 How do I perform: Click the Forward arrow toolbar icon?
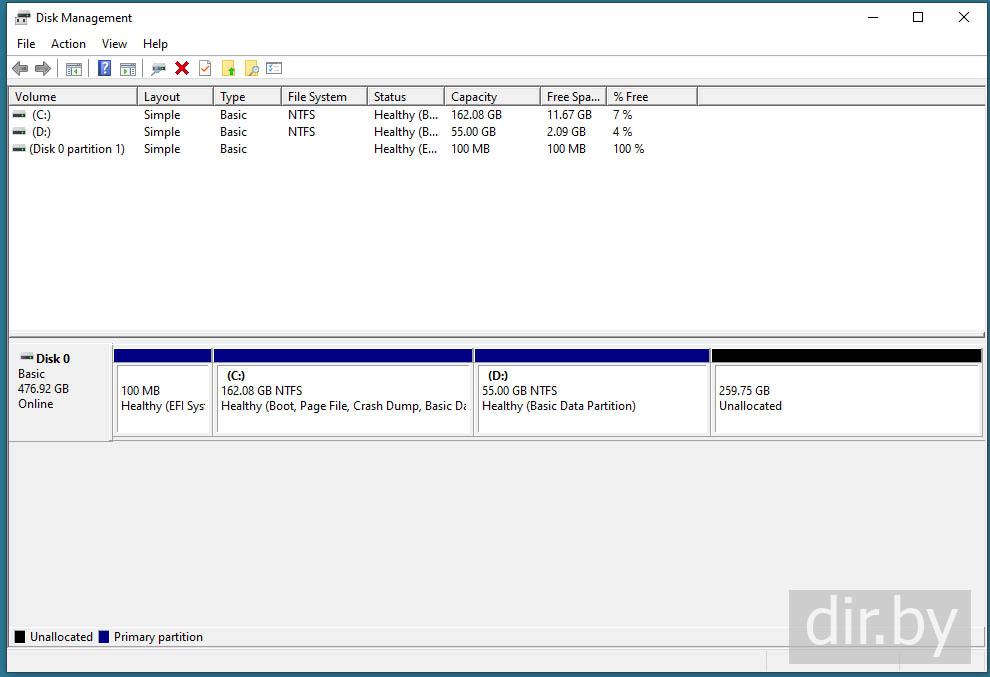(x=43, y=68)
